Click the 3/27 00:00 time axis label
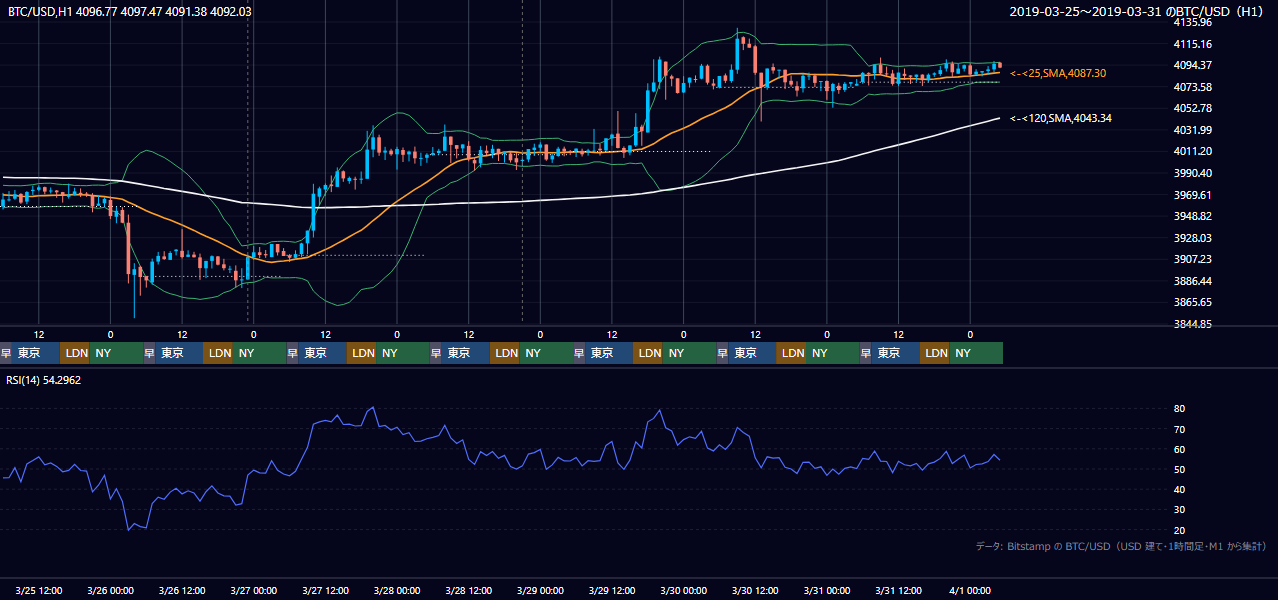1278x600 pixels. point(254,590)
